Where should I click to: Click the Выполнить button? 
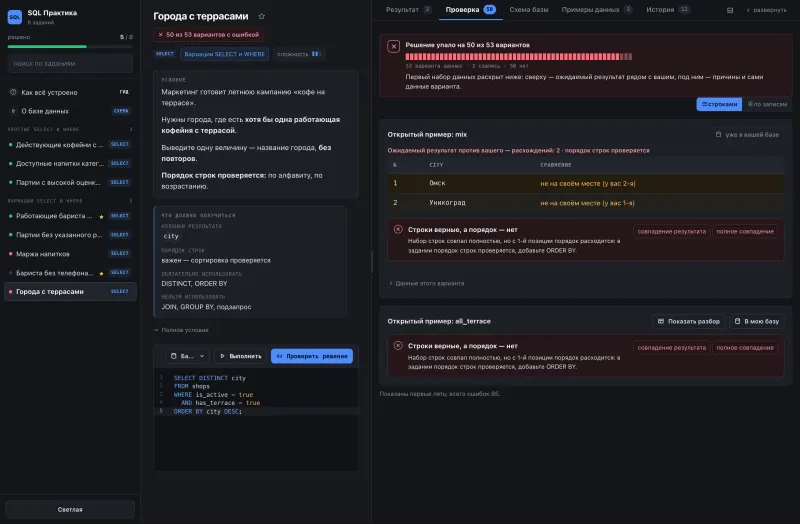(x=241, y=356)
